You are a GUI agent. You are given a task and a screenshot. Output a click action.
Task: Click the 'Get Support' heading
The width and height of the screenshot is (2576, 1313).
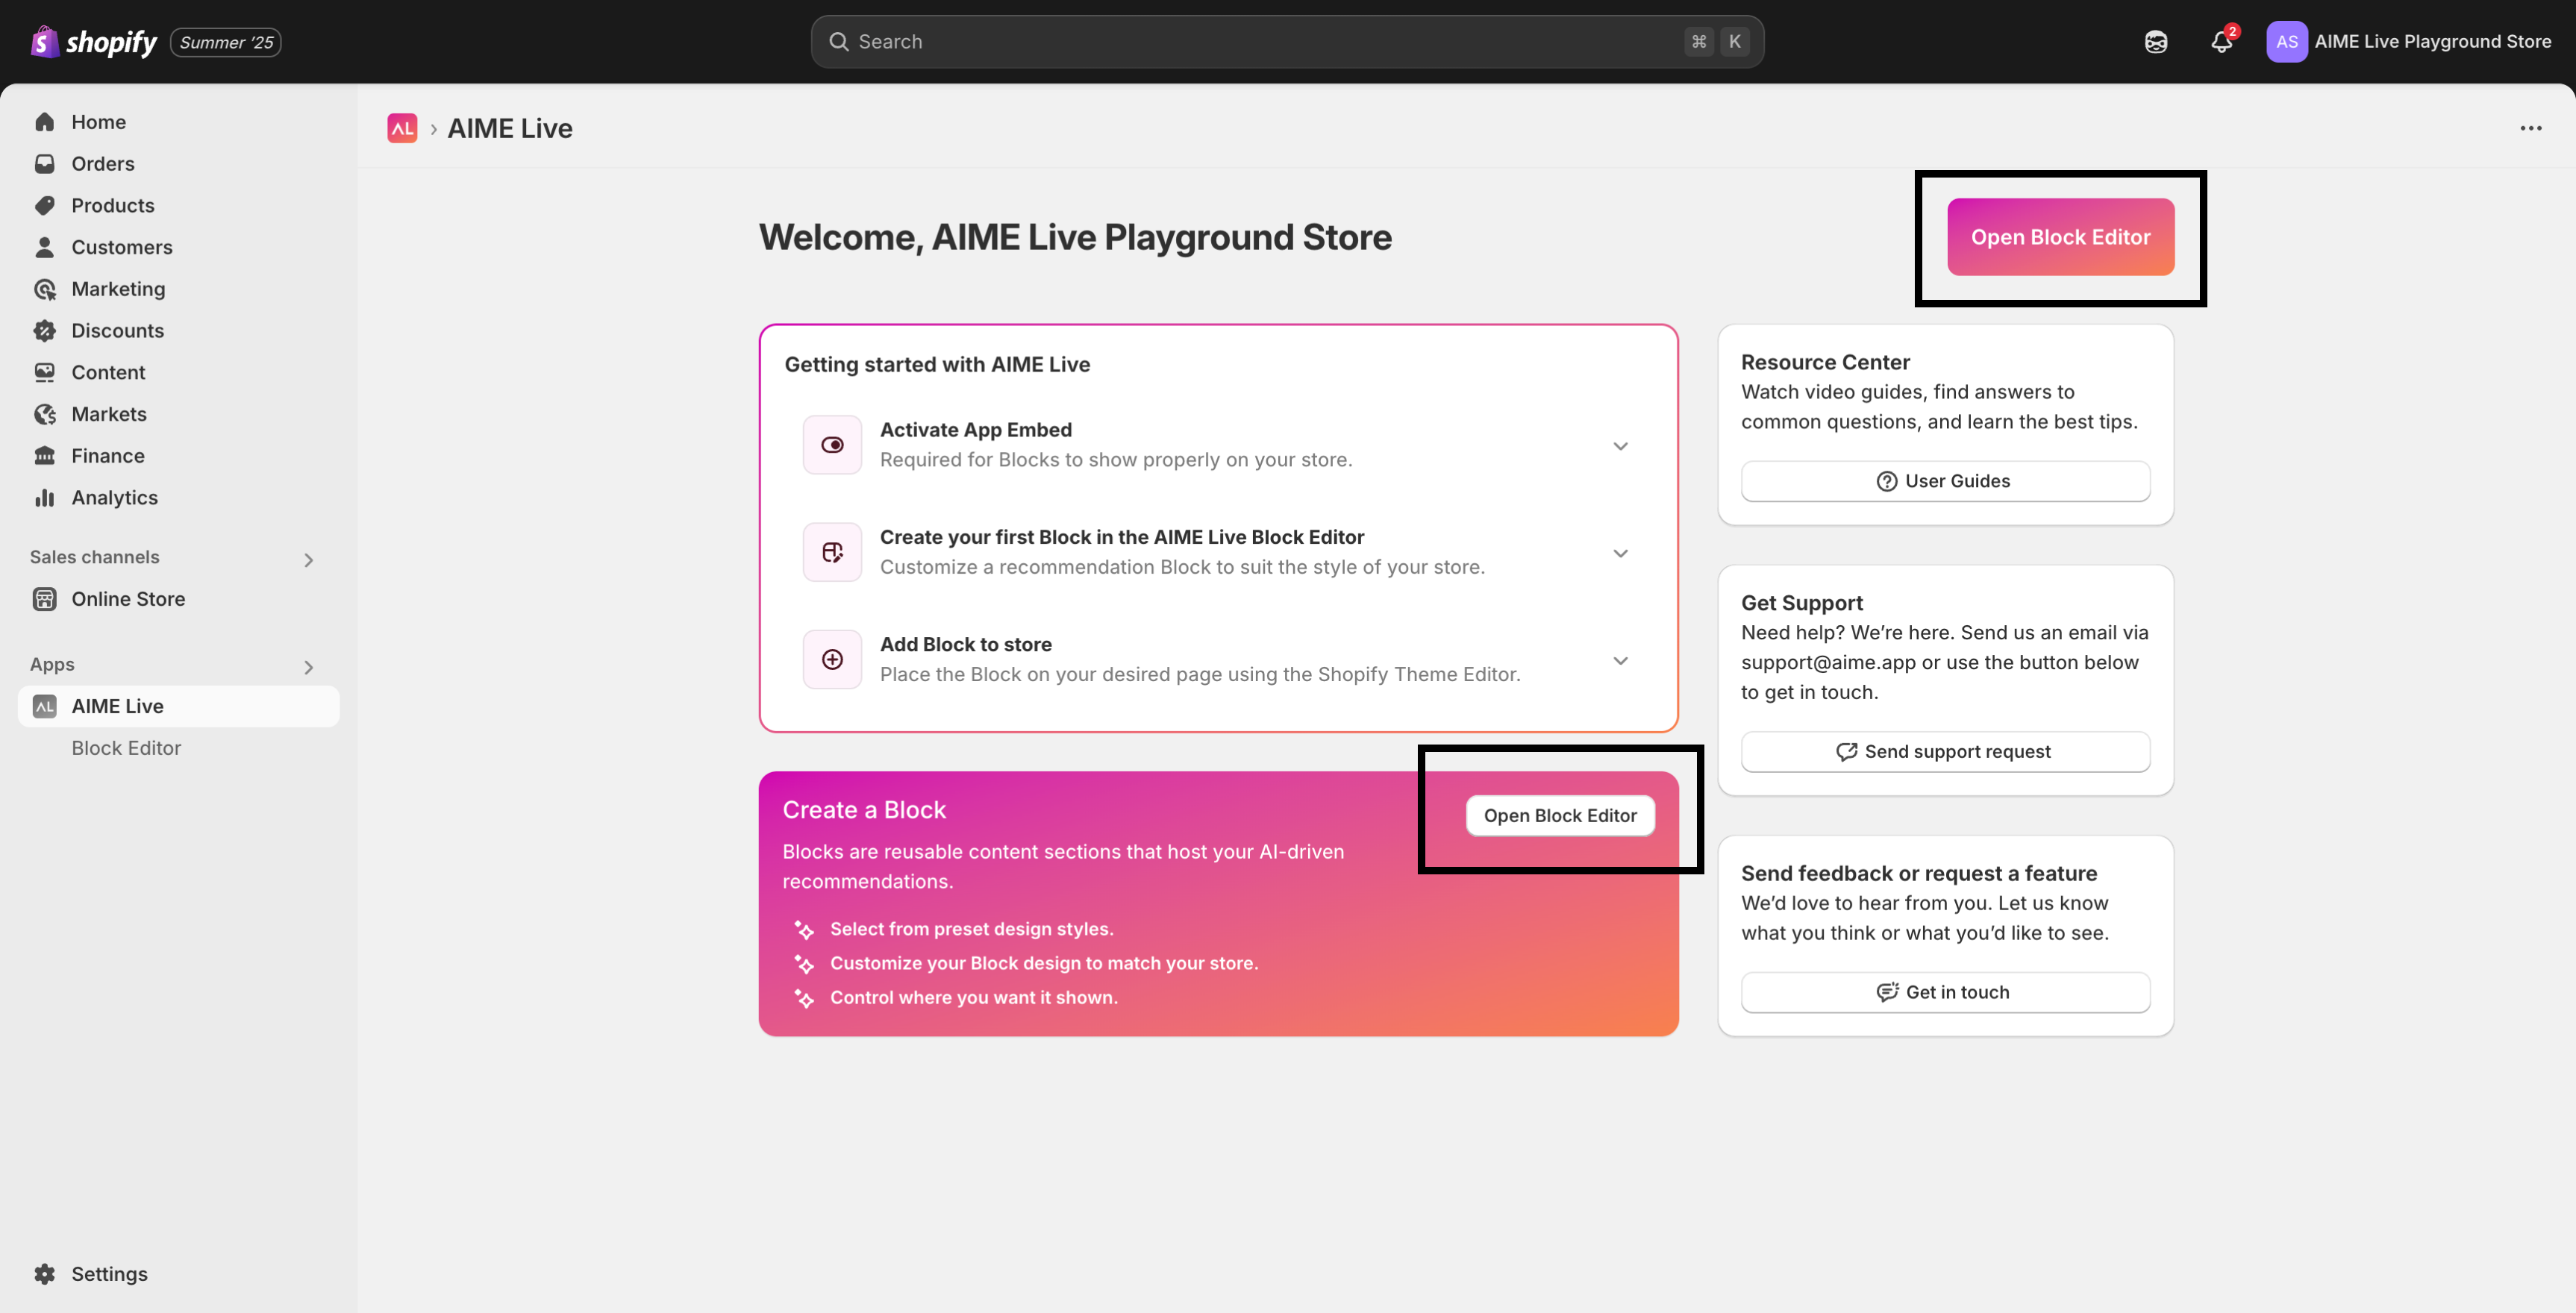tap(1801, 603)
